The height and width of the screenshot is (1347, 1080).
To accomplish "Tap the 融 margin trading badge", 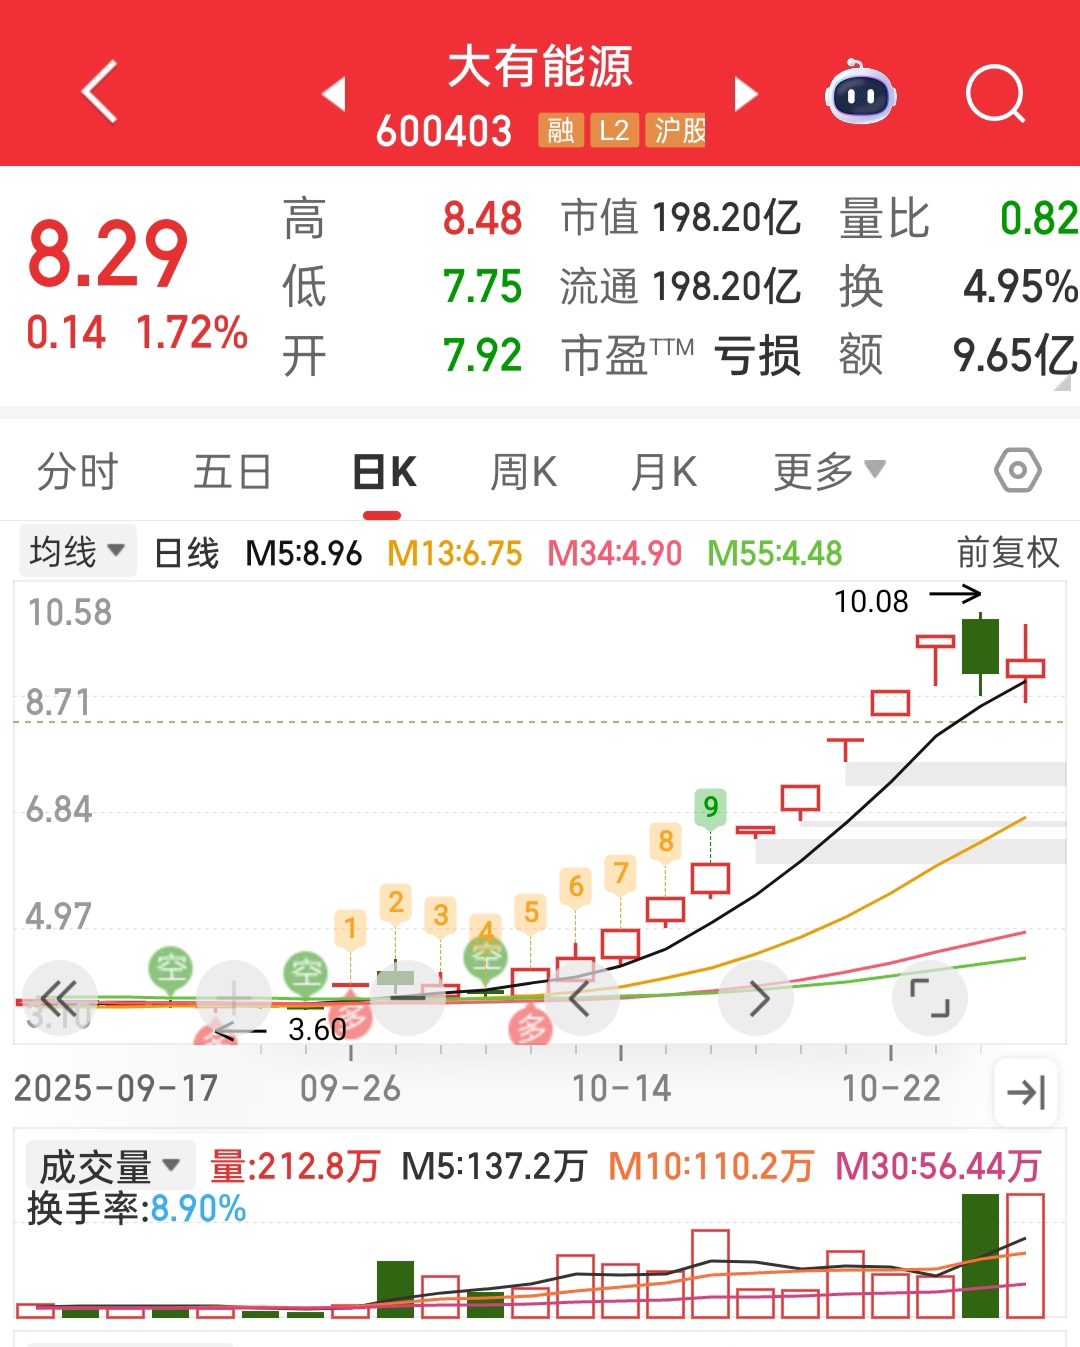I will point(561,130).
